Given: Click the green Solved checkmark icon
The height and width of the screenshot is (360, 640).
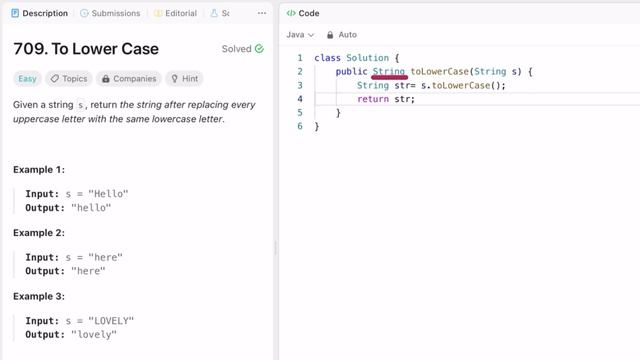Looking at the screenshot, I should click(259, 49).
